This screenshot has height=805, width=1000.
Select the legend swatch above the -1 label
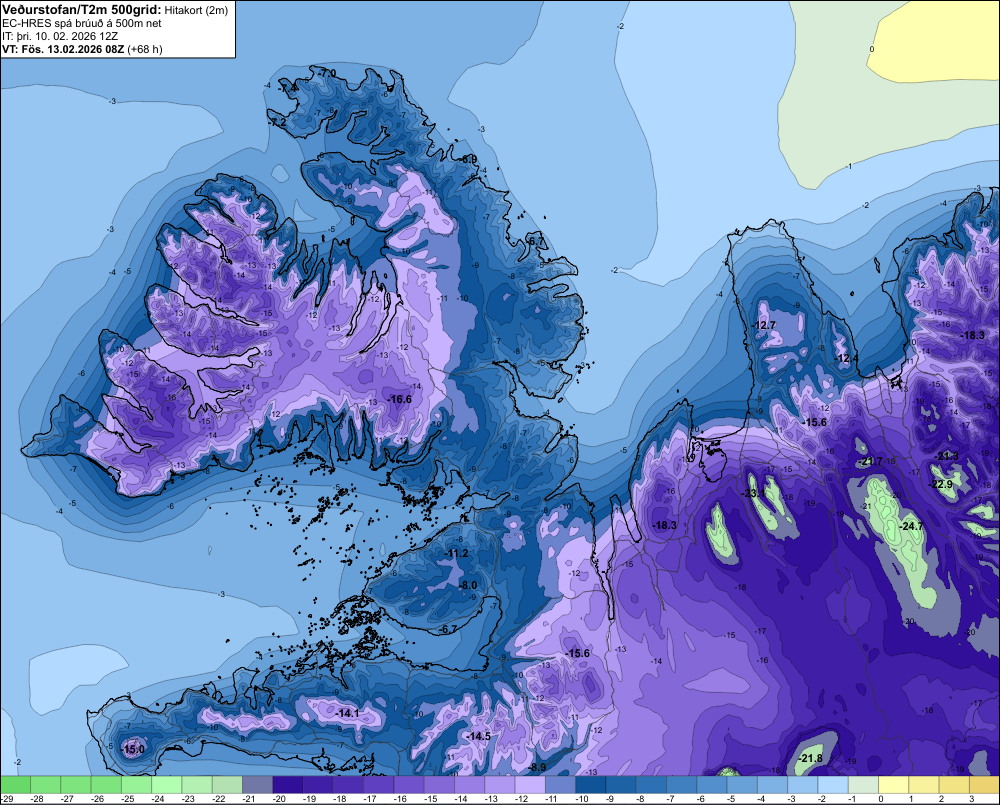click(864, 784)
